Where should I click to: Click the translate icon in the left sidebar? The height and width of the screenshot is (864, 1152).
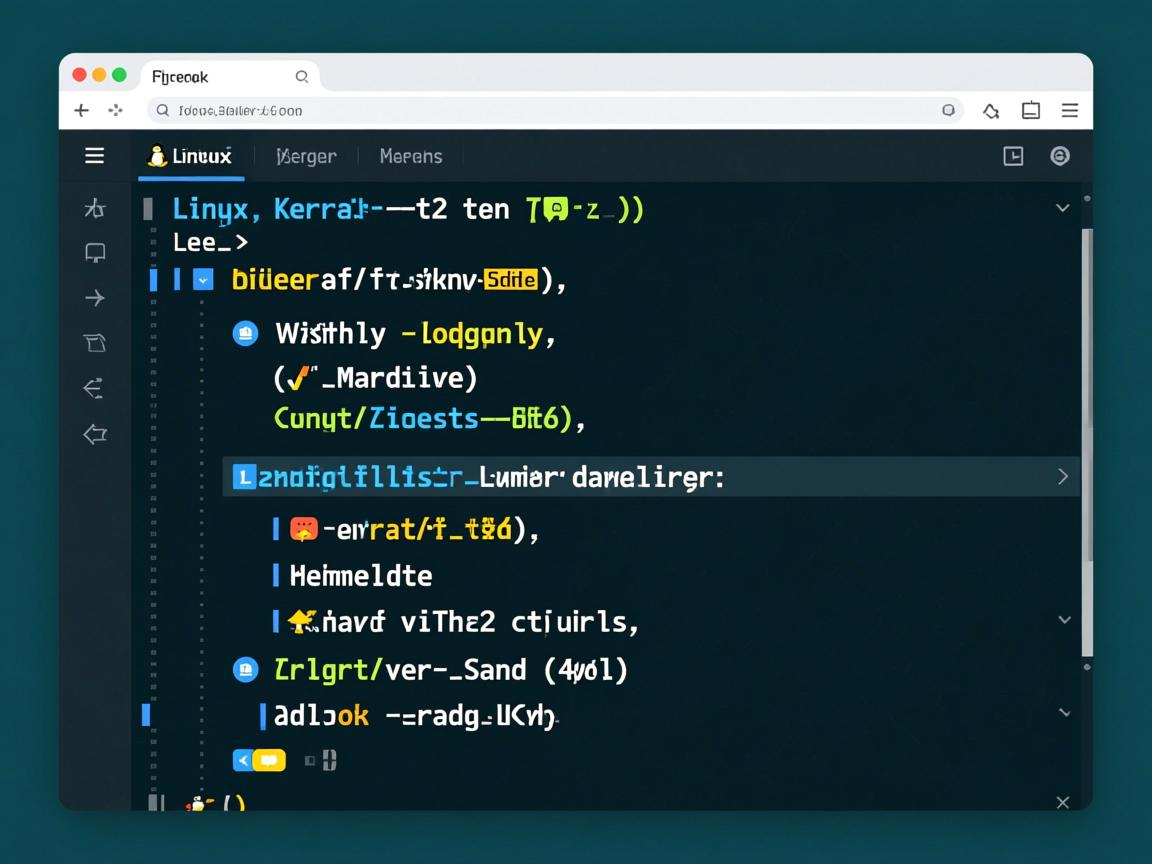click(x=95, y=208)
